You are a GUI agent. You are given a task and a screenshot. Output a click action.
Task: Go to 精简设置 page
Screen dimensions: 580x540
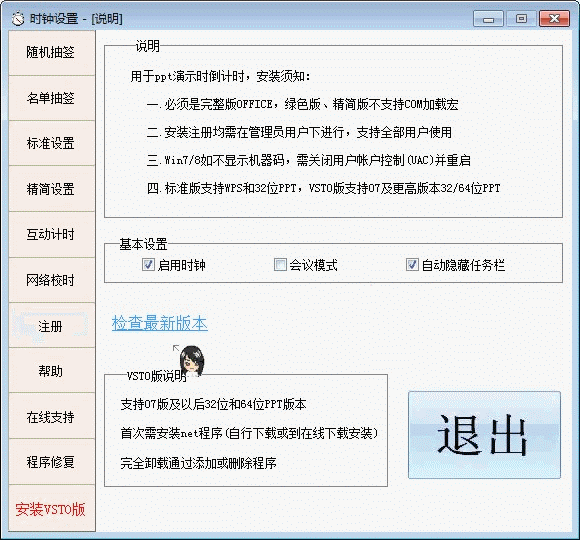click(51, 189)
